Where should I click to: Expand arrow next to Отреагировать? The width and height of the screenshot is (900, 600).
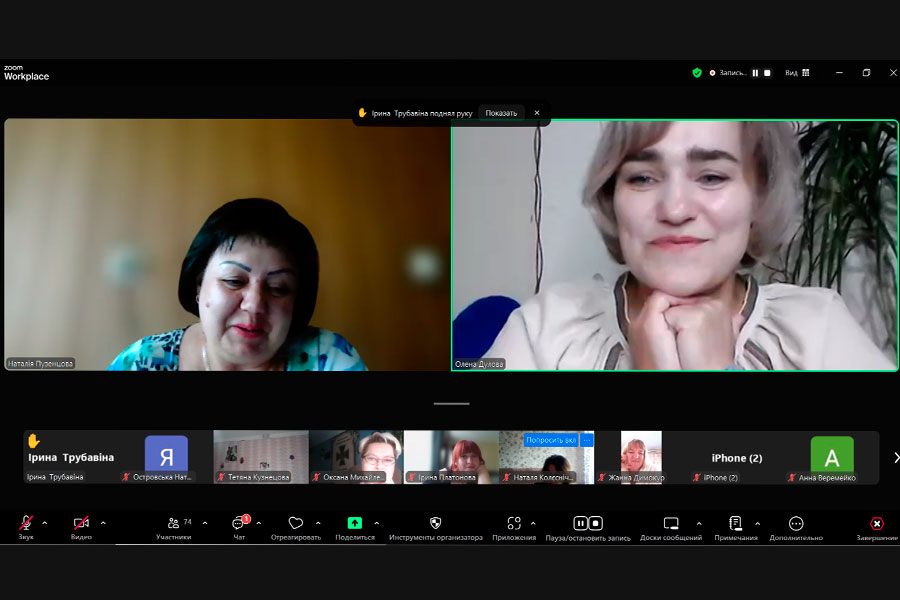pyautogui.click(x=318, y=523)
